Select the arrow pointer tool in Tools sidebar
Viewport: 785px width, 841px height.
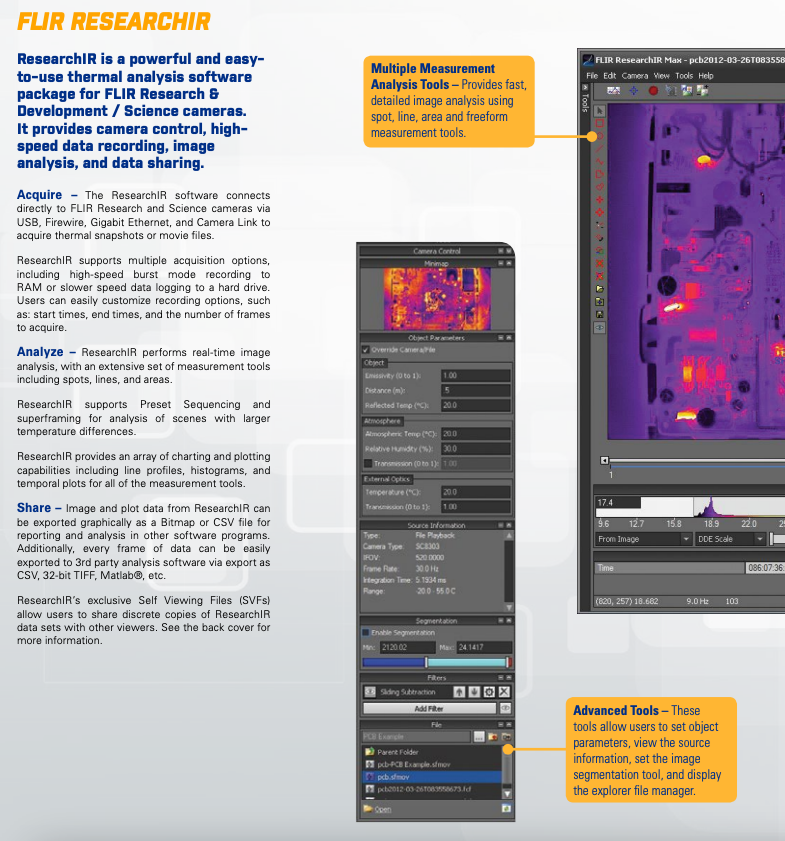coord(599,111)
